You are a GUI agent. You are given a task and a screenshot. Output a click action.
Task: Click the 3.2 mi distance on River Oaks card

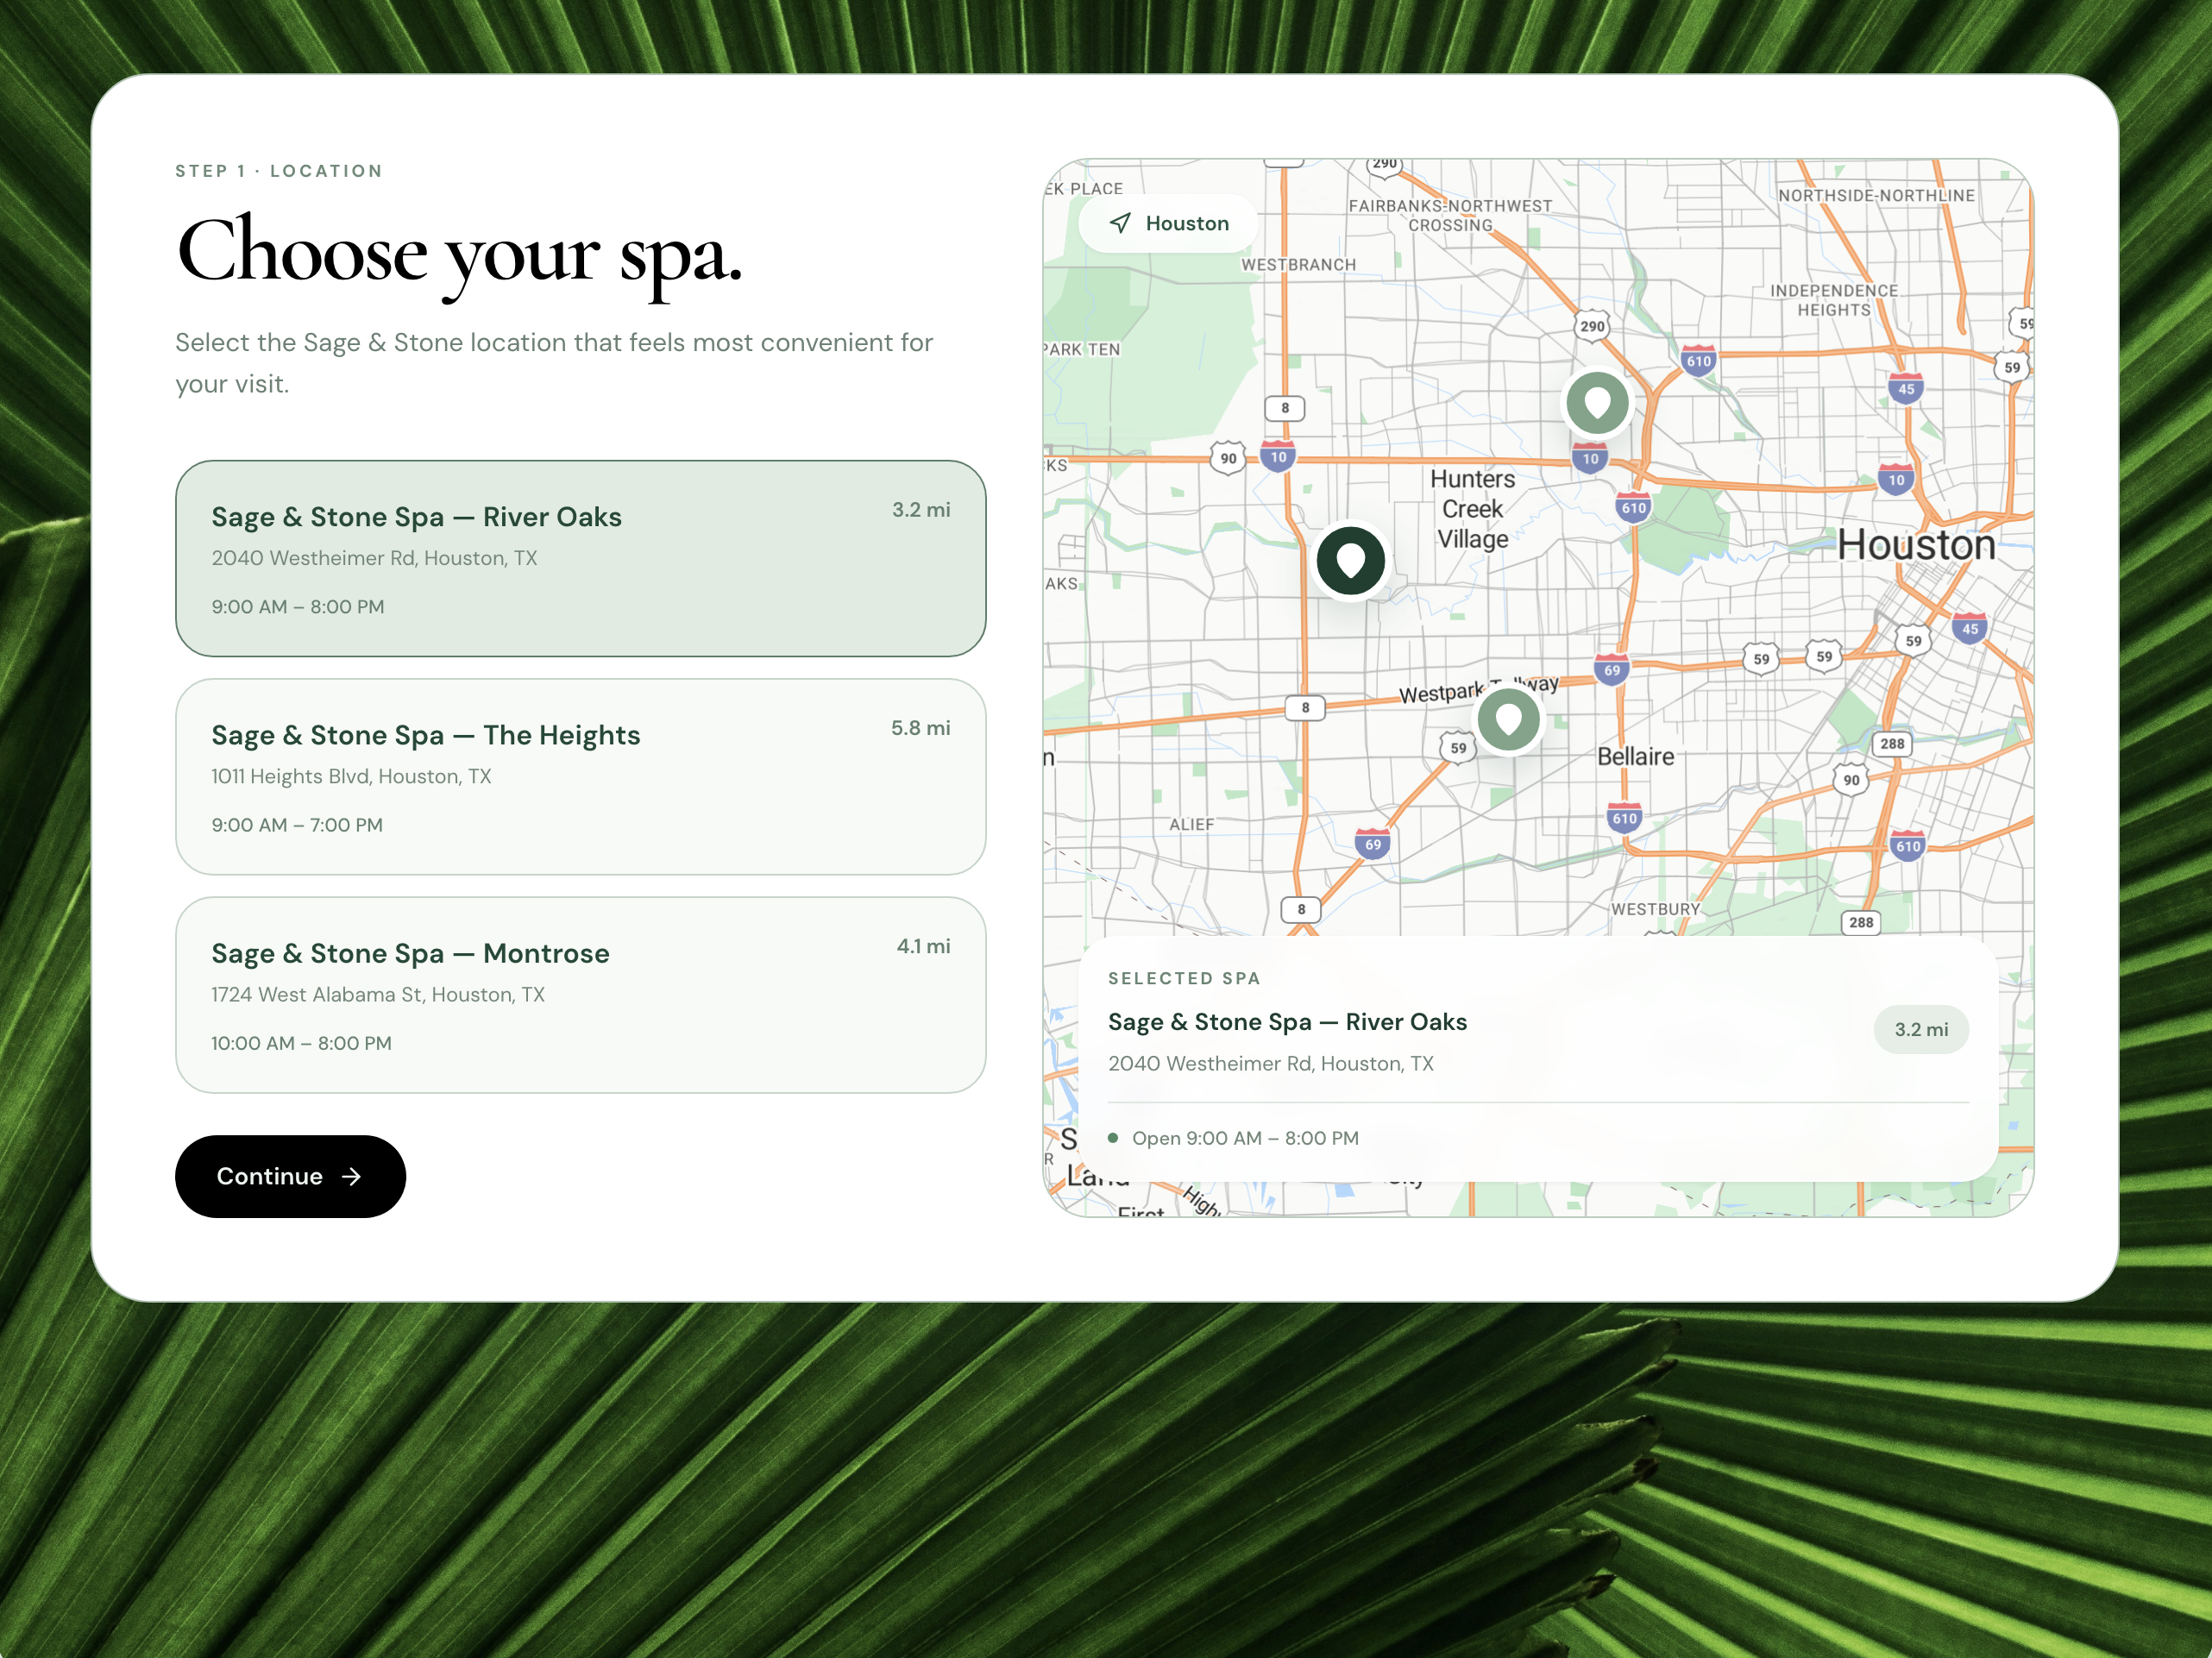[921, 510]
